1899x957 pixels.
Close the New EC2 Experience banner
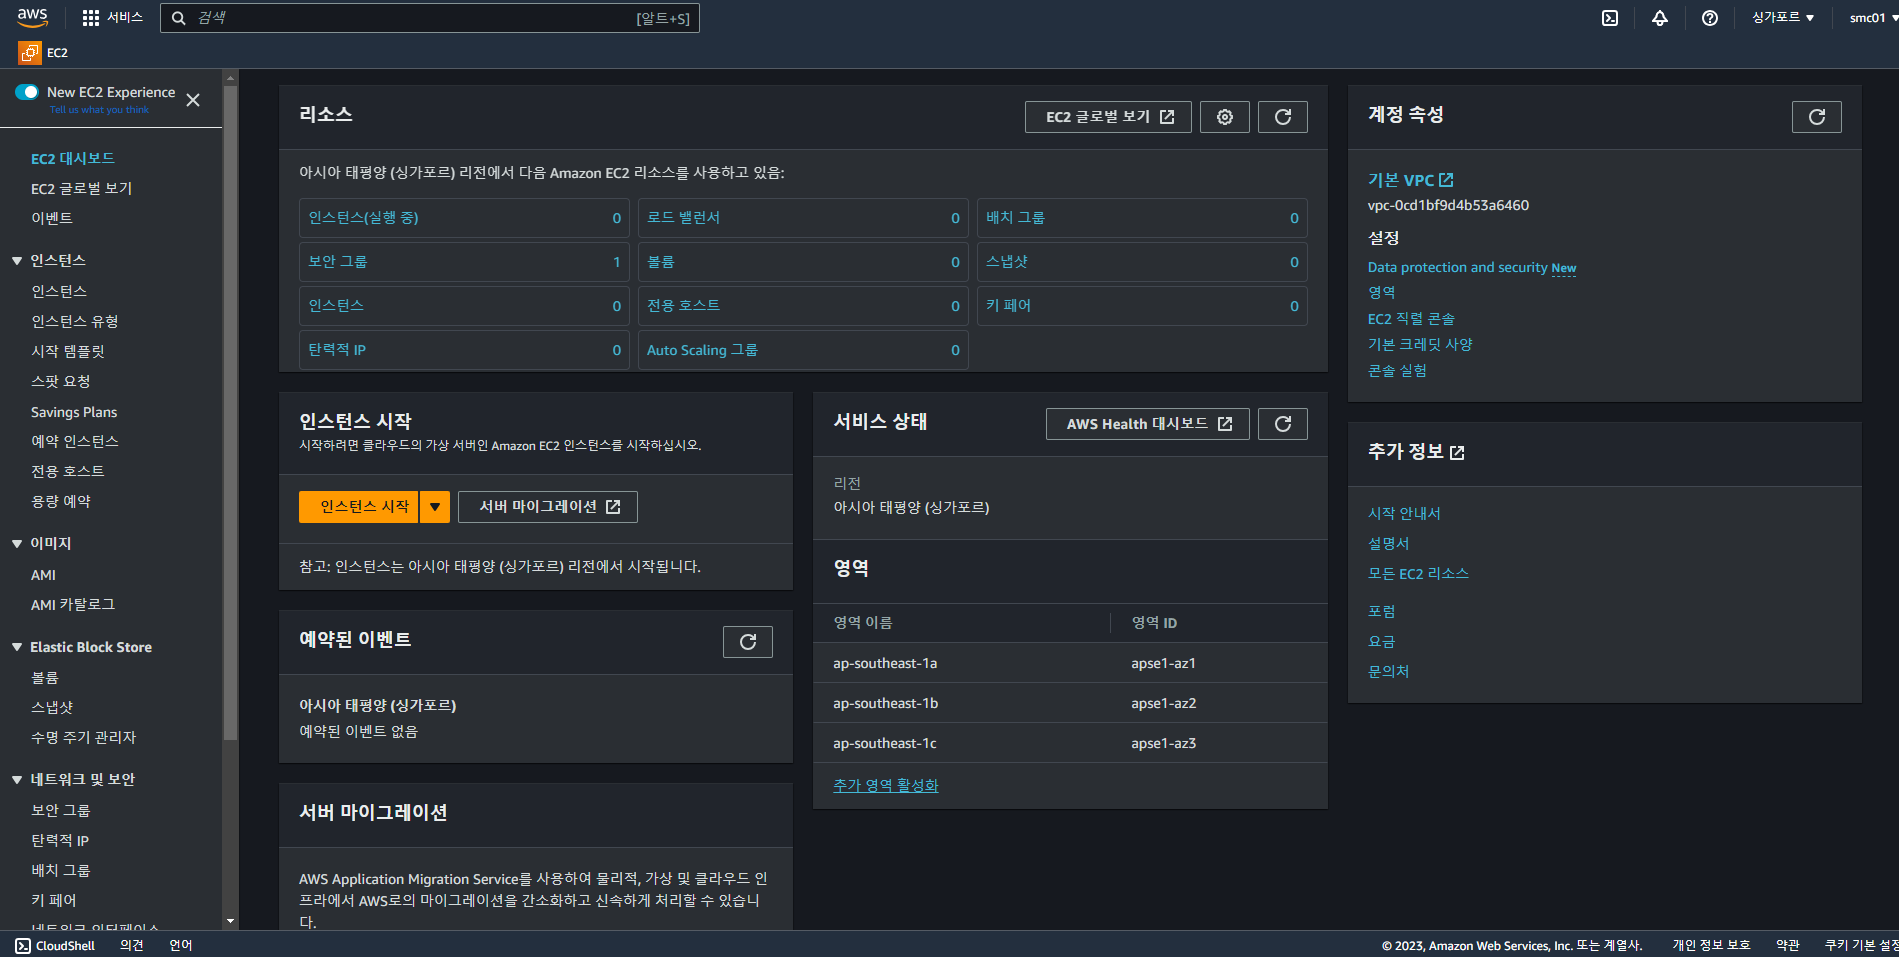click(193, 100)
